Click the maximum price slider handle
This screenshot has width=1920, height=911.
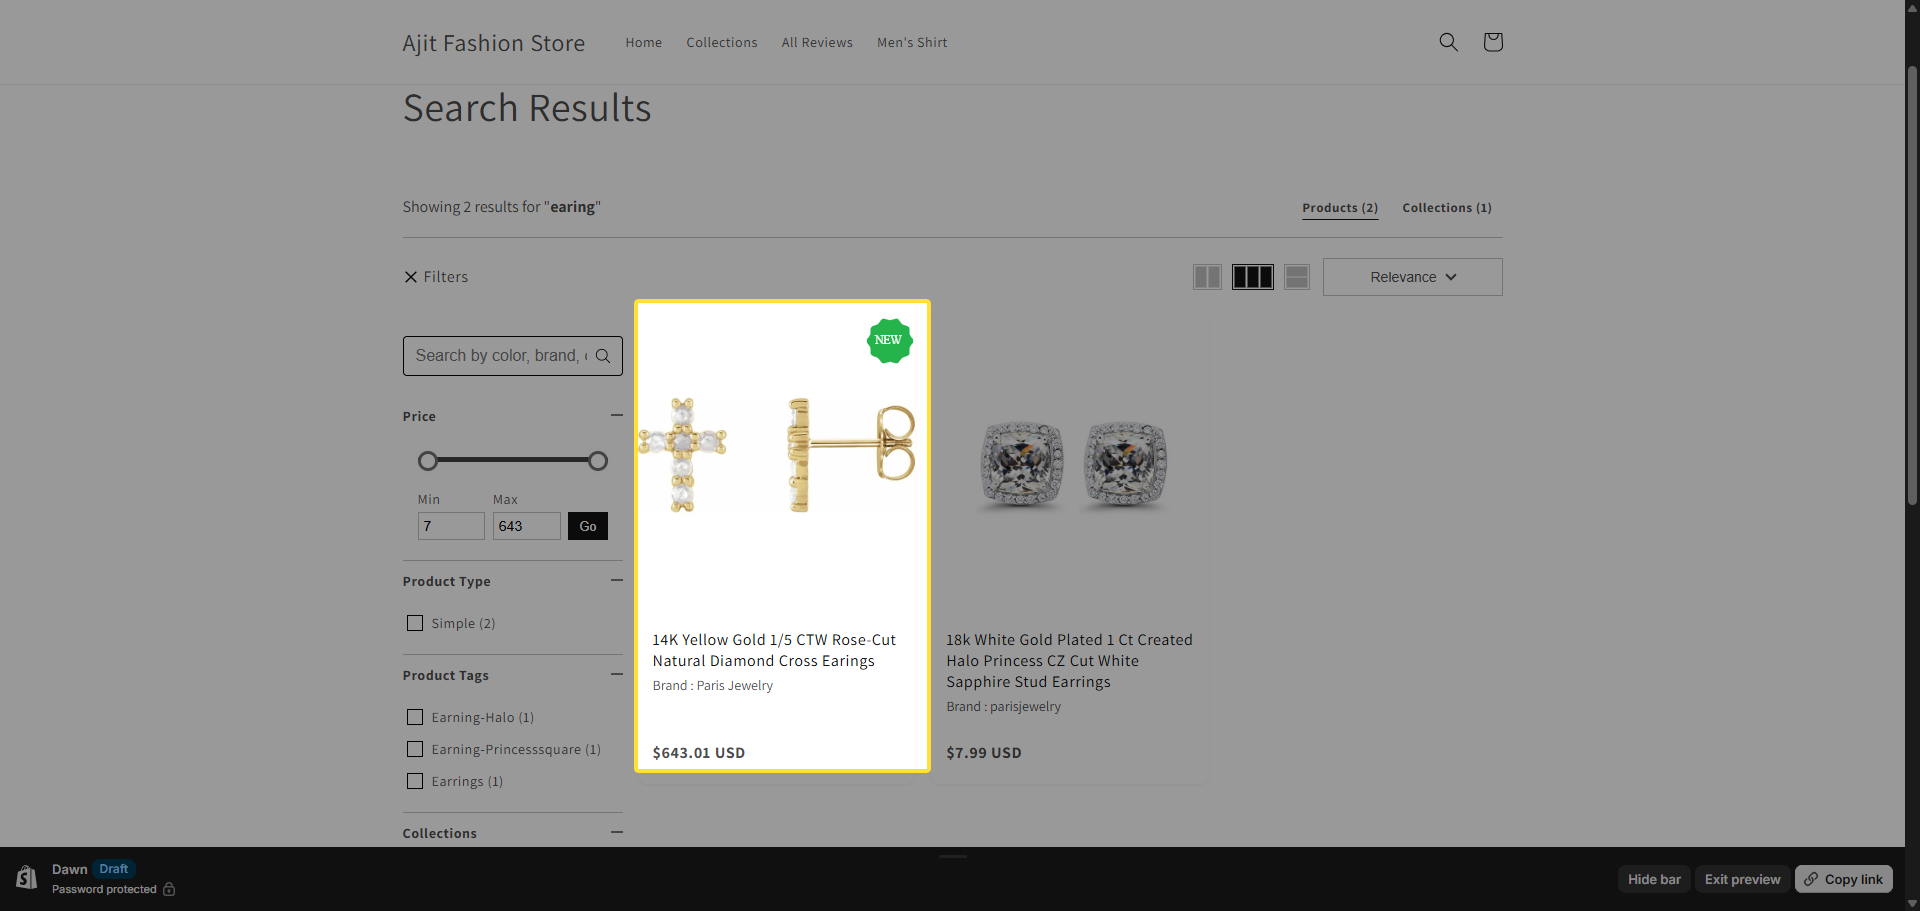[598, 461]
